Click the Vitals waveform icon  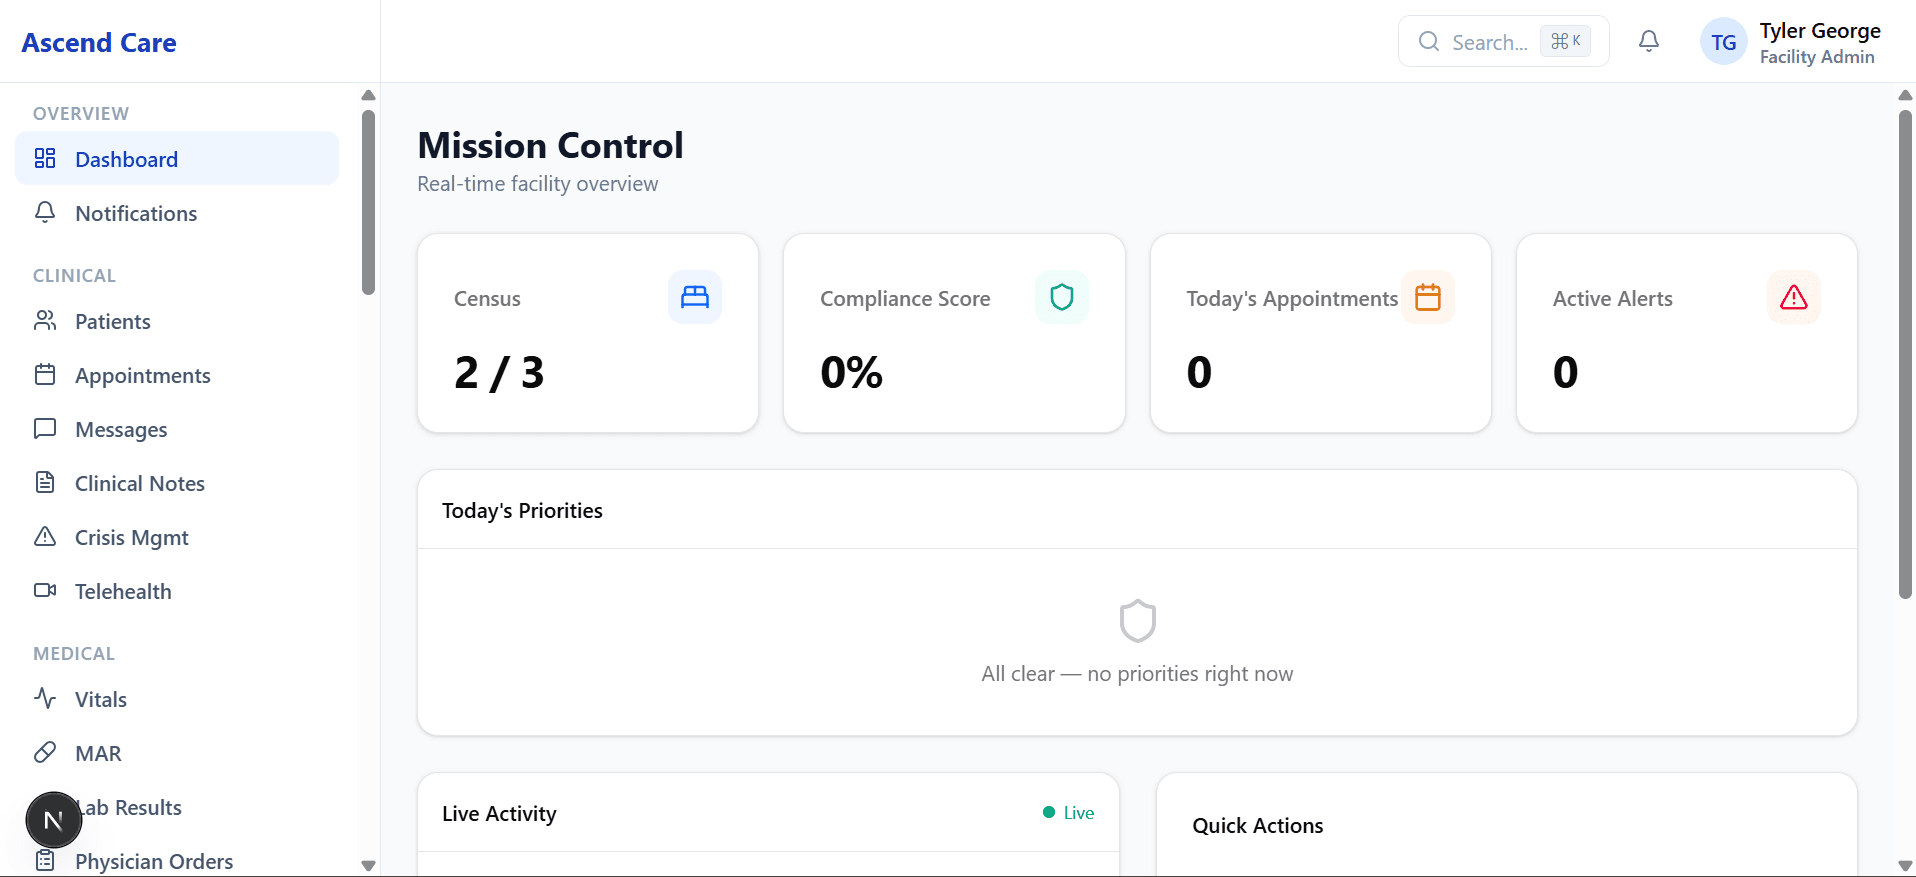45,698
